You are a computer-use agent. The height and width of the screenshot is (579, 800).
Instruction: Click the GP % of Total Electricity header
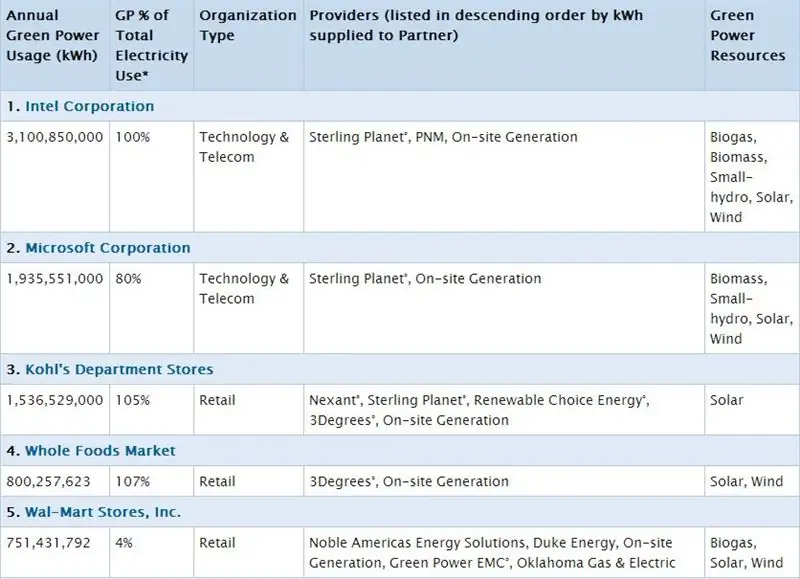pyautogui.click(x=150, y=46)
